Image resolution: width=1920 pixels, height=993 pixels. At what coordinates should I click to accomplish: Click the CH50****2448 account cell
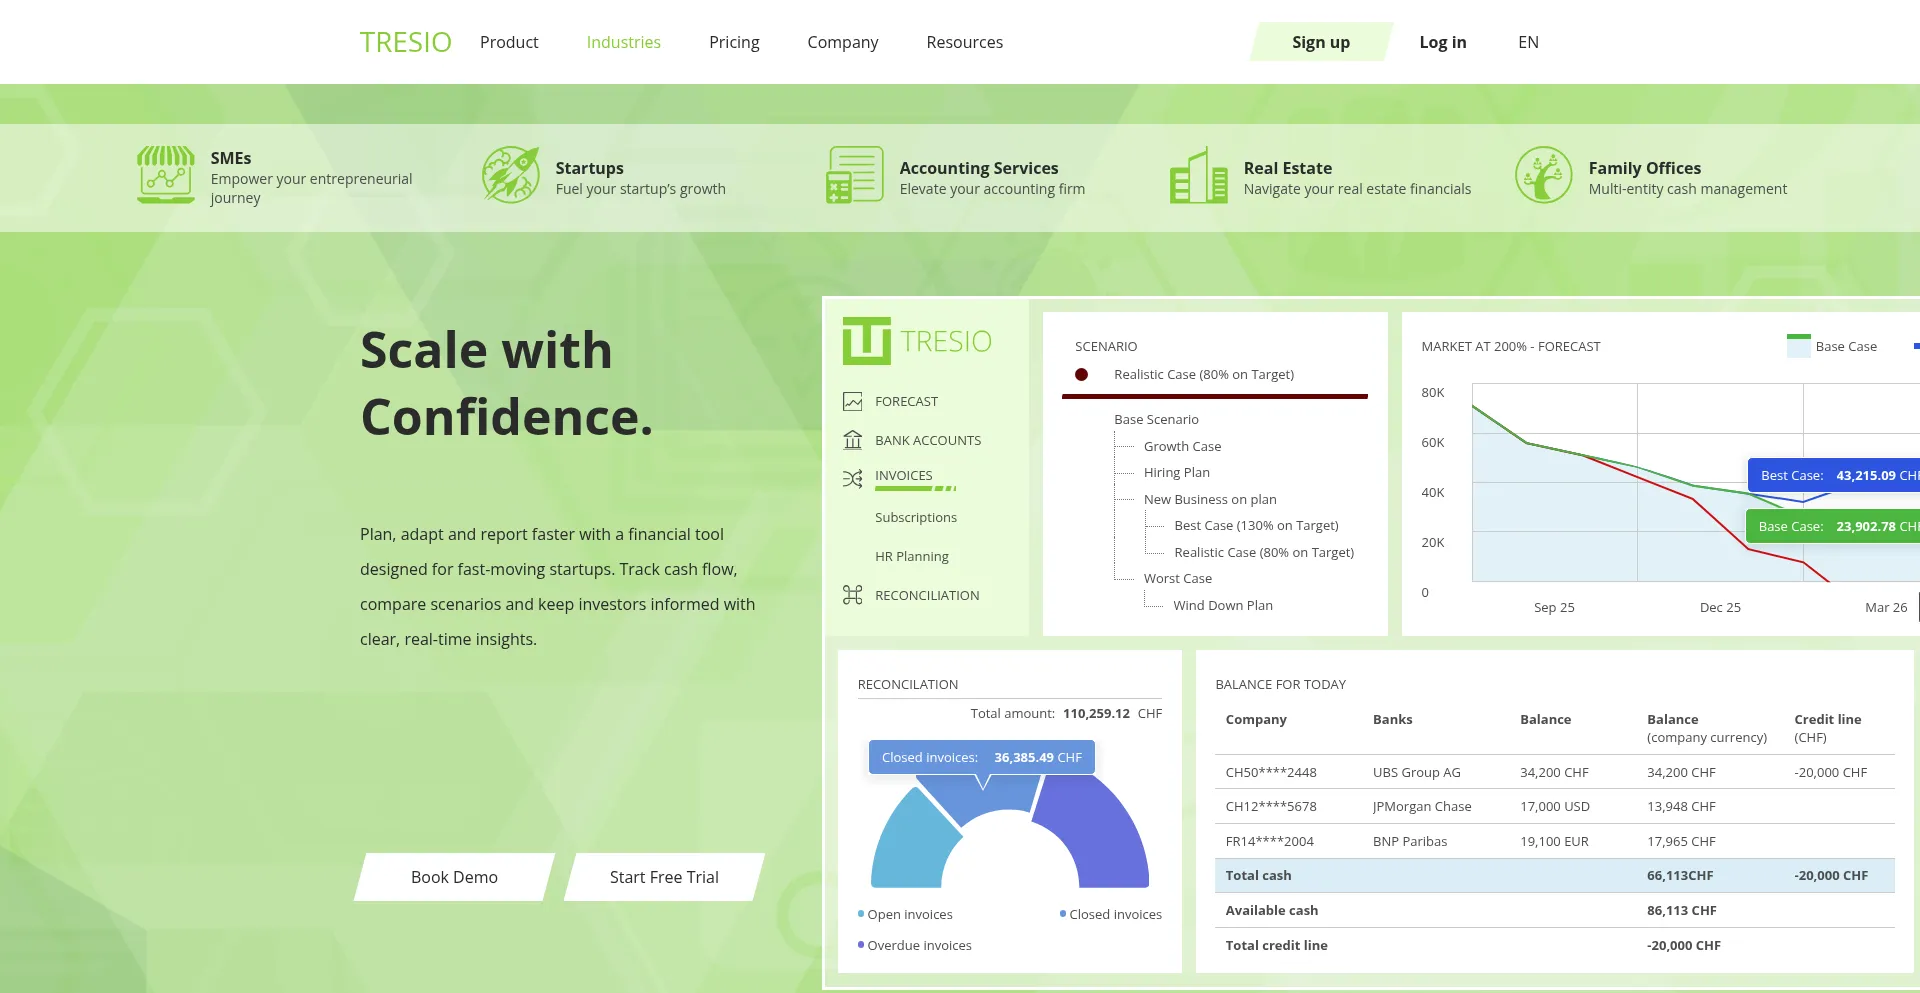1271,773
